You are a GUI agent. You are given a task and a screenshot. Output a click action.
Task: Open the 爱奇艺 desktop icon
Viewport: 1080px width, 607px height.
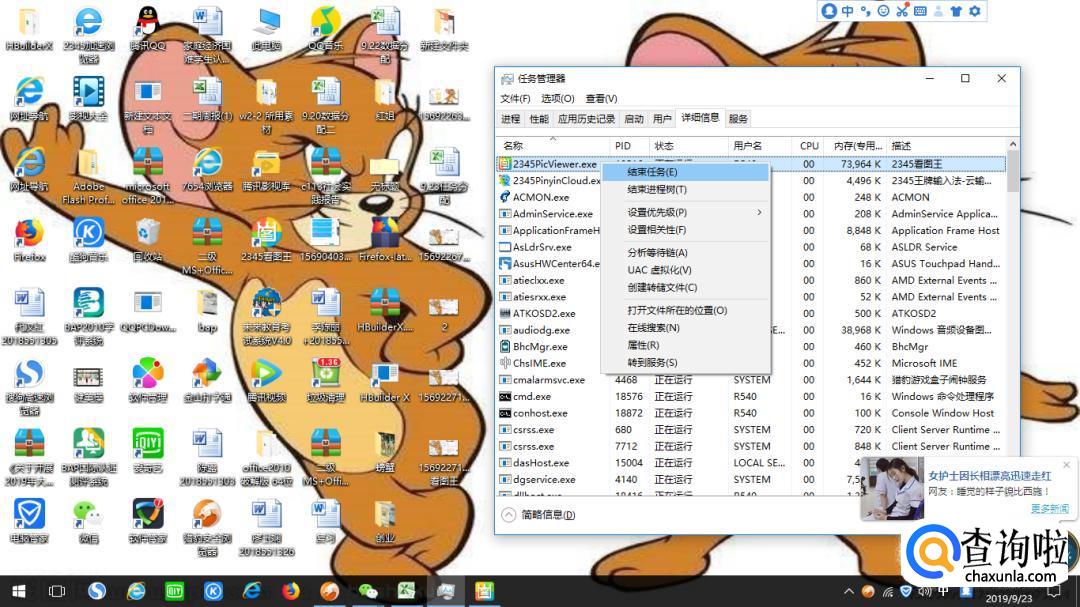click(x=147, y=451)
